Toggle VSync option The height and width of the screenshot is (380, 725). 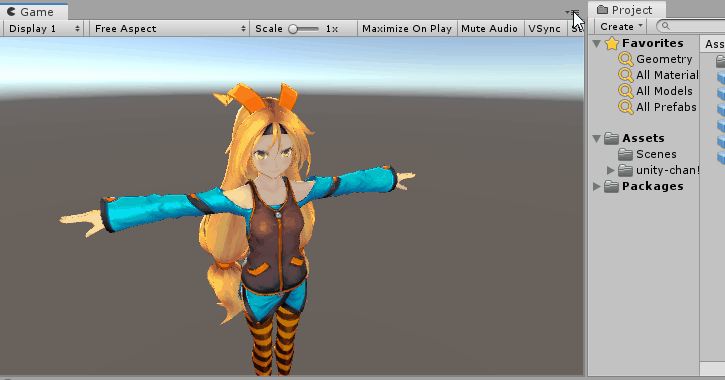[x=544, y=29]
